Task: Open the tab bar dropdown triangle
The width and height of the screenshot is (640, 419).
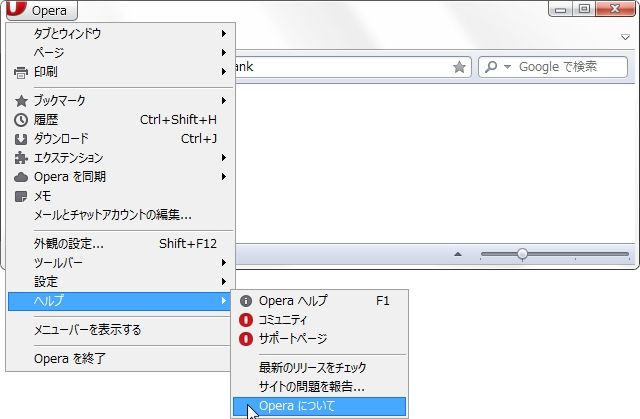Action: click(625, 37)
